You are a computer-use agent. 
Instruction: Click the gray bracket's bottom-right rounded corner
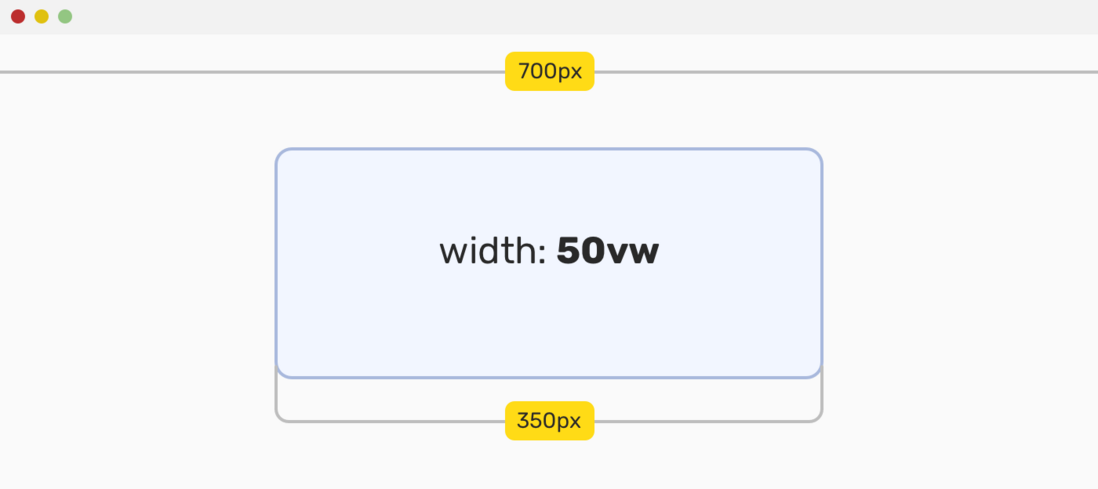pyautogui.click(x=816, y=416)
